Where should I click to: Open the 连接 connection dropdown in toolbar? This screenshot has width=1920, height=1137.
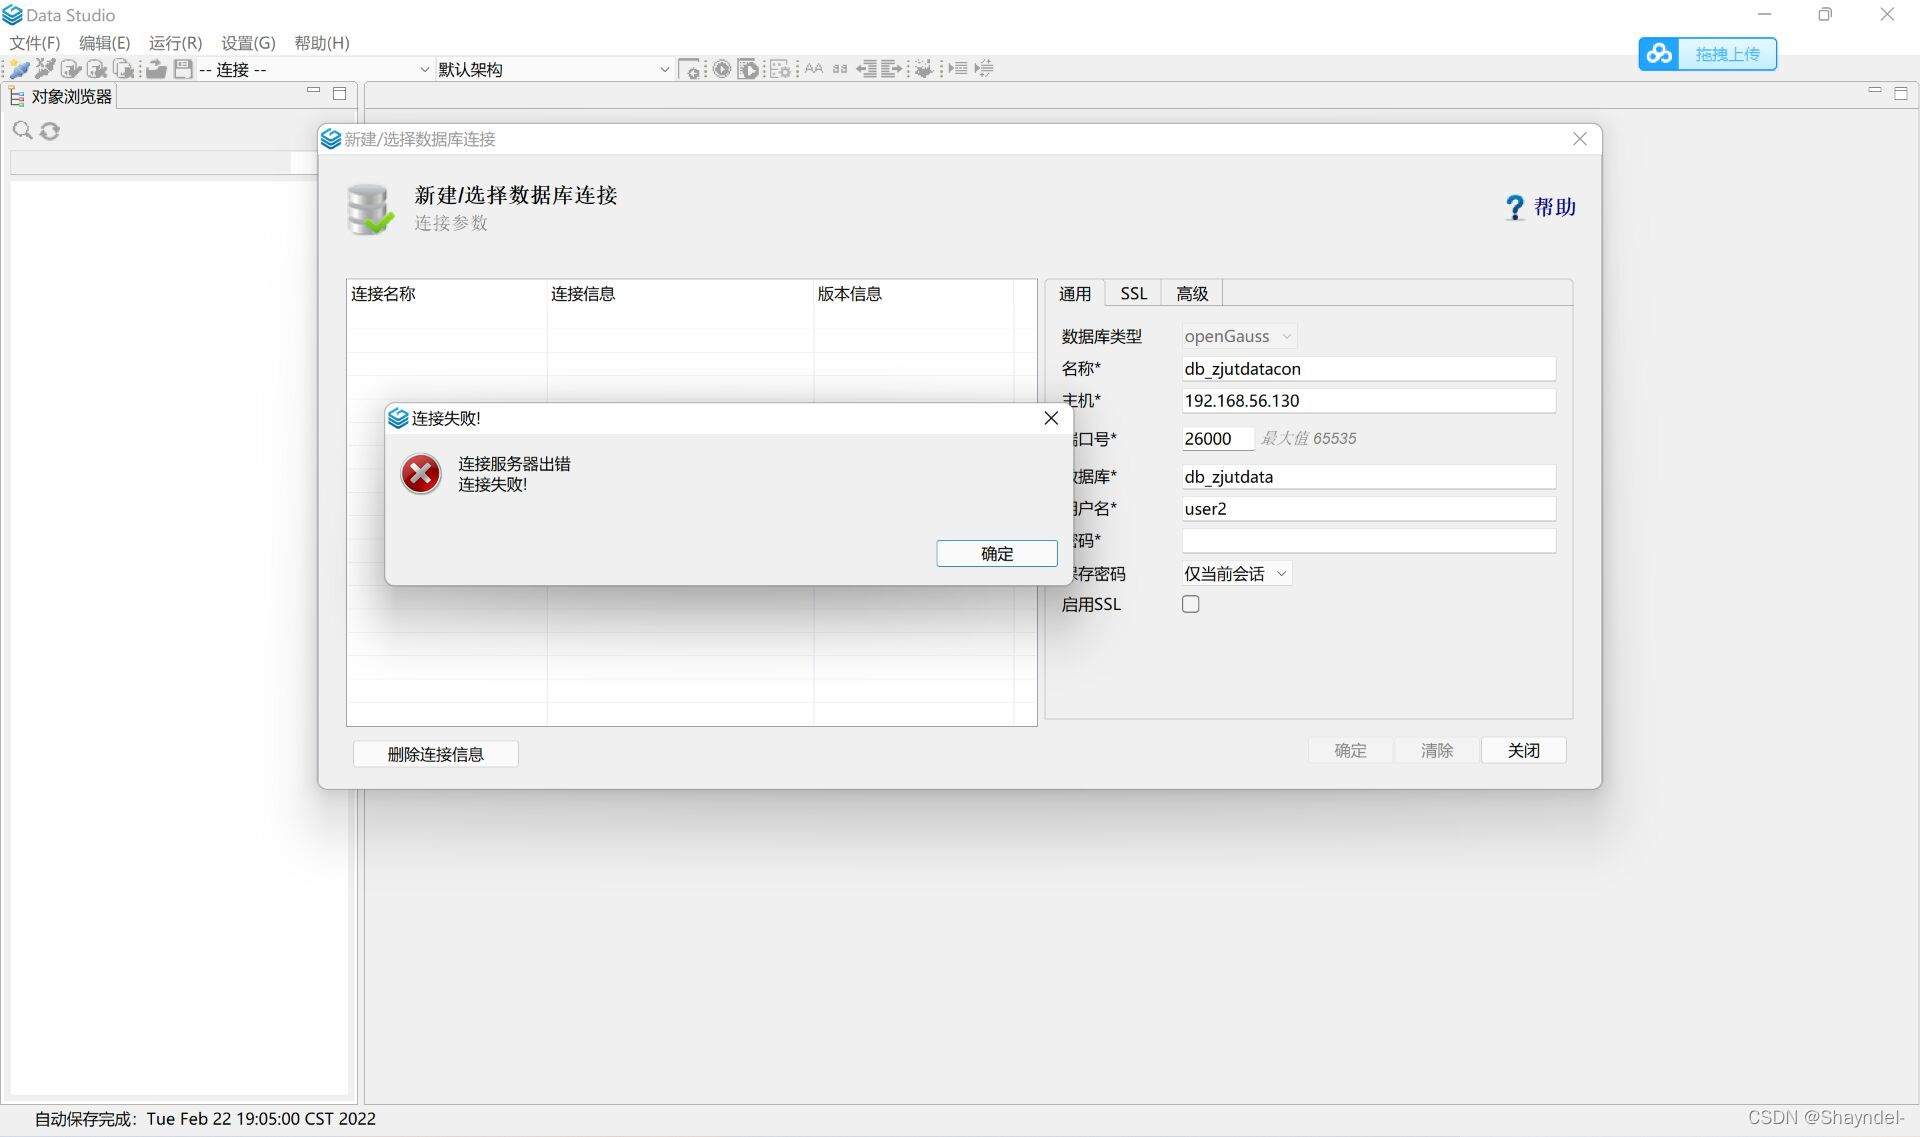423,69
